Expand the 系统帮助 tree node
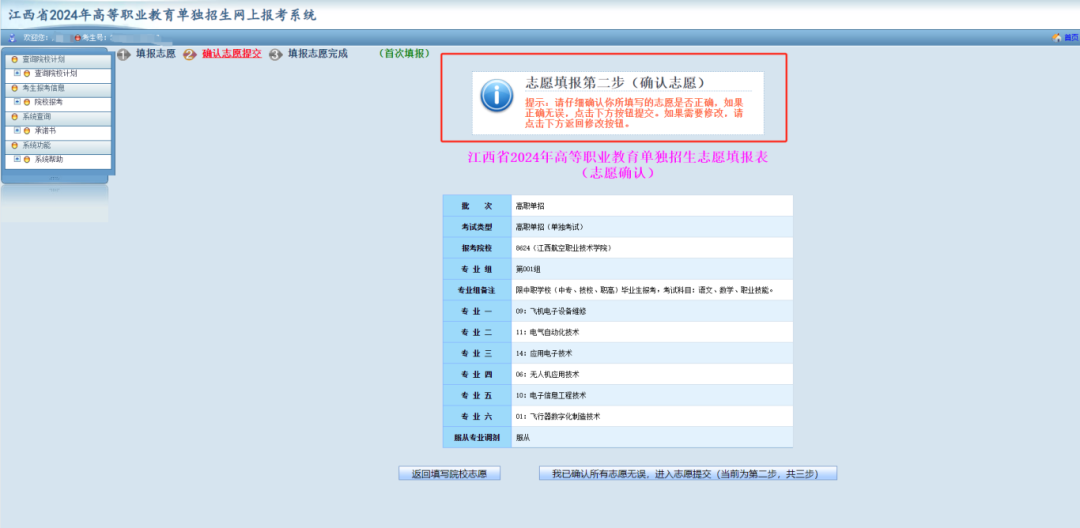The width and height of the screenshot is (1080, 528). coord(17,158)
